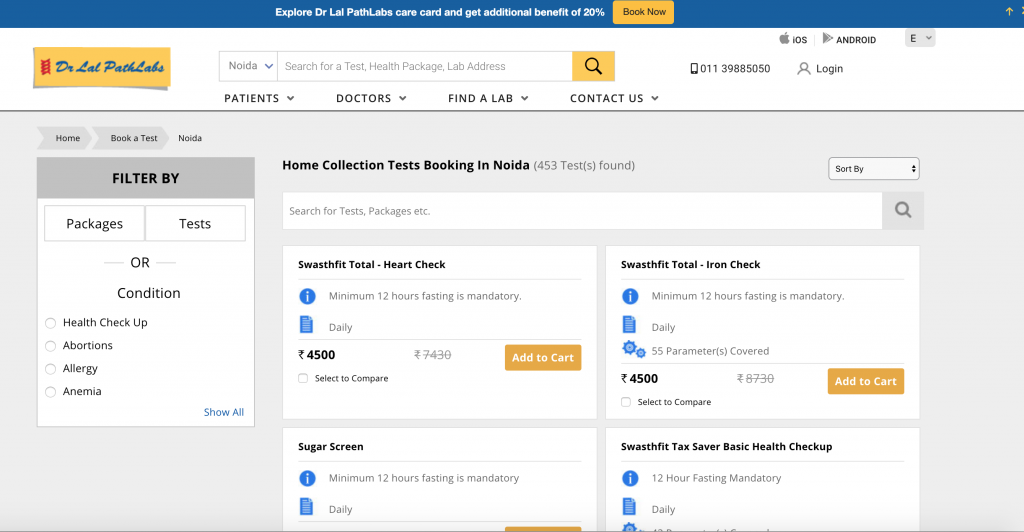Open Swasthfit Tax Saver Basic Health Checkup title
The height and width of the screenshot is (532, 1024).
pos(726,446)
